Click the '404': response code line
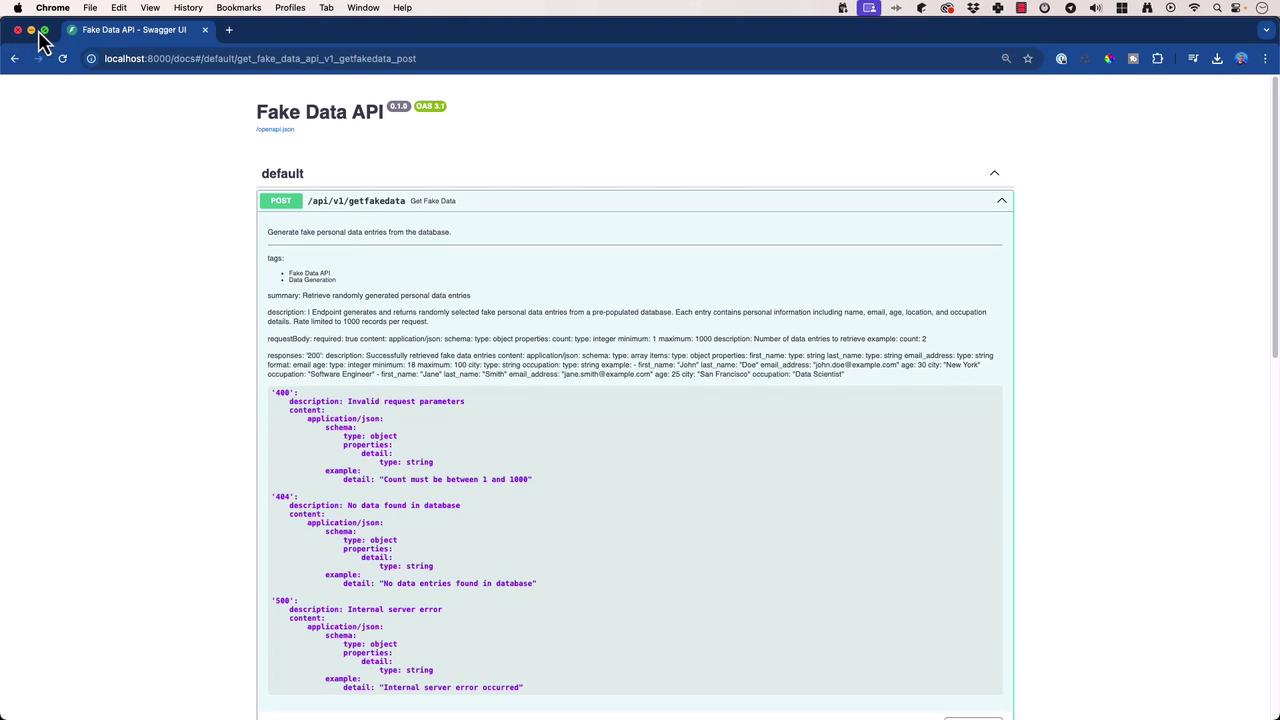The height and width of the screenshot is (720, 1280). tap(285, 497)
